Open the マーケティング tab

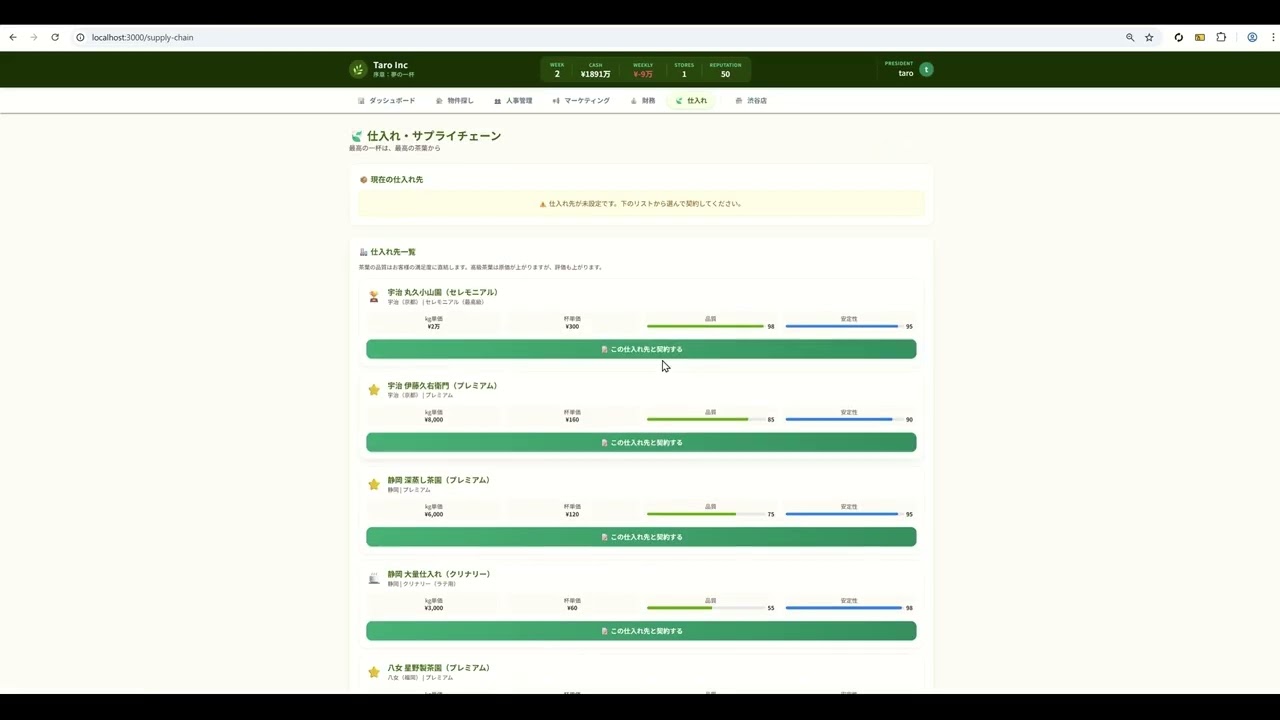(581, 101)
